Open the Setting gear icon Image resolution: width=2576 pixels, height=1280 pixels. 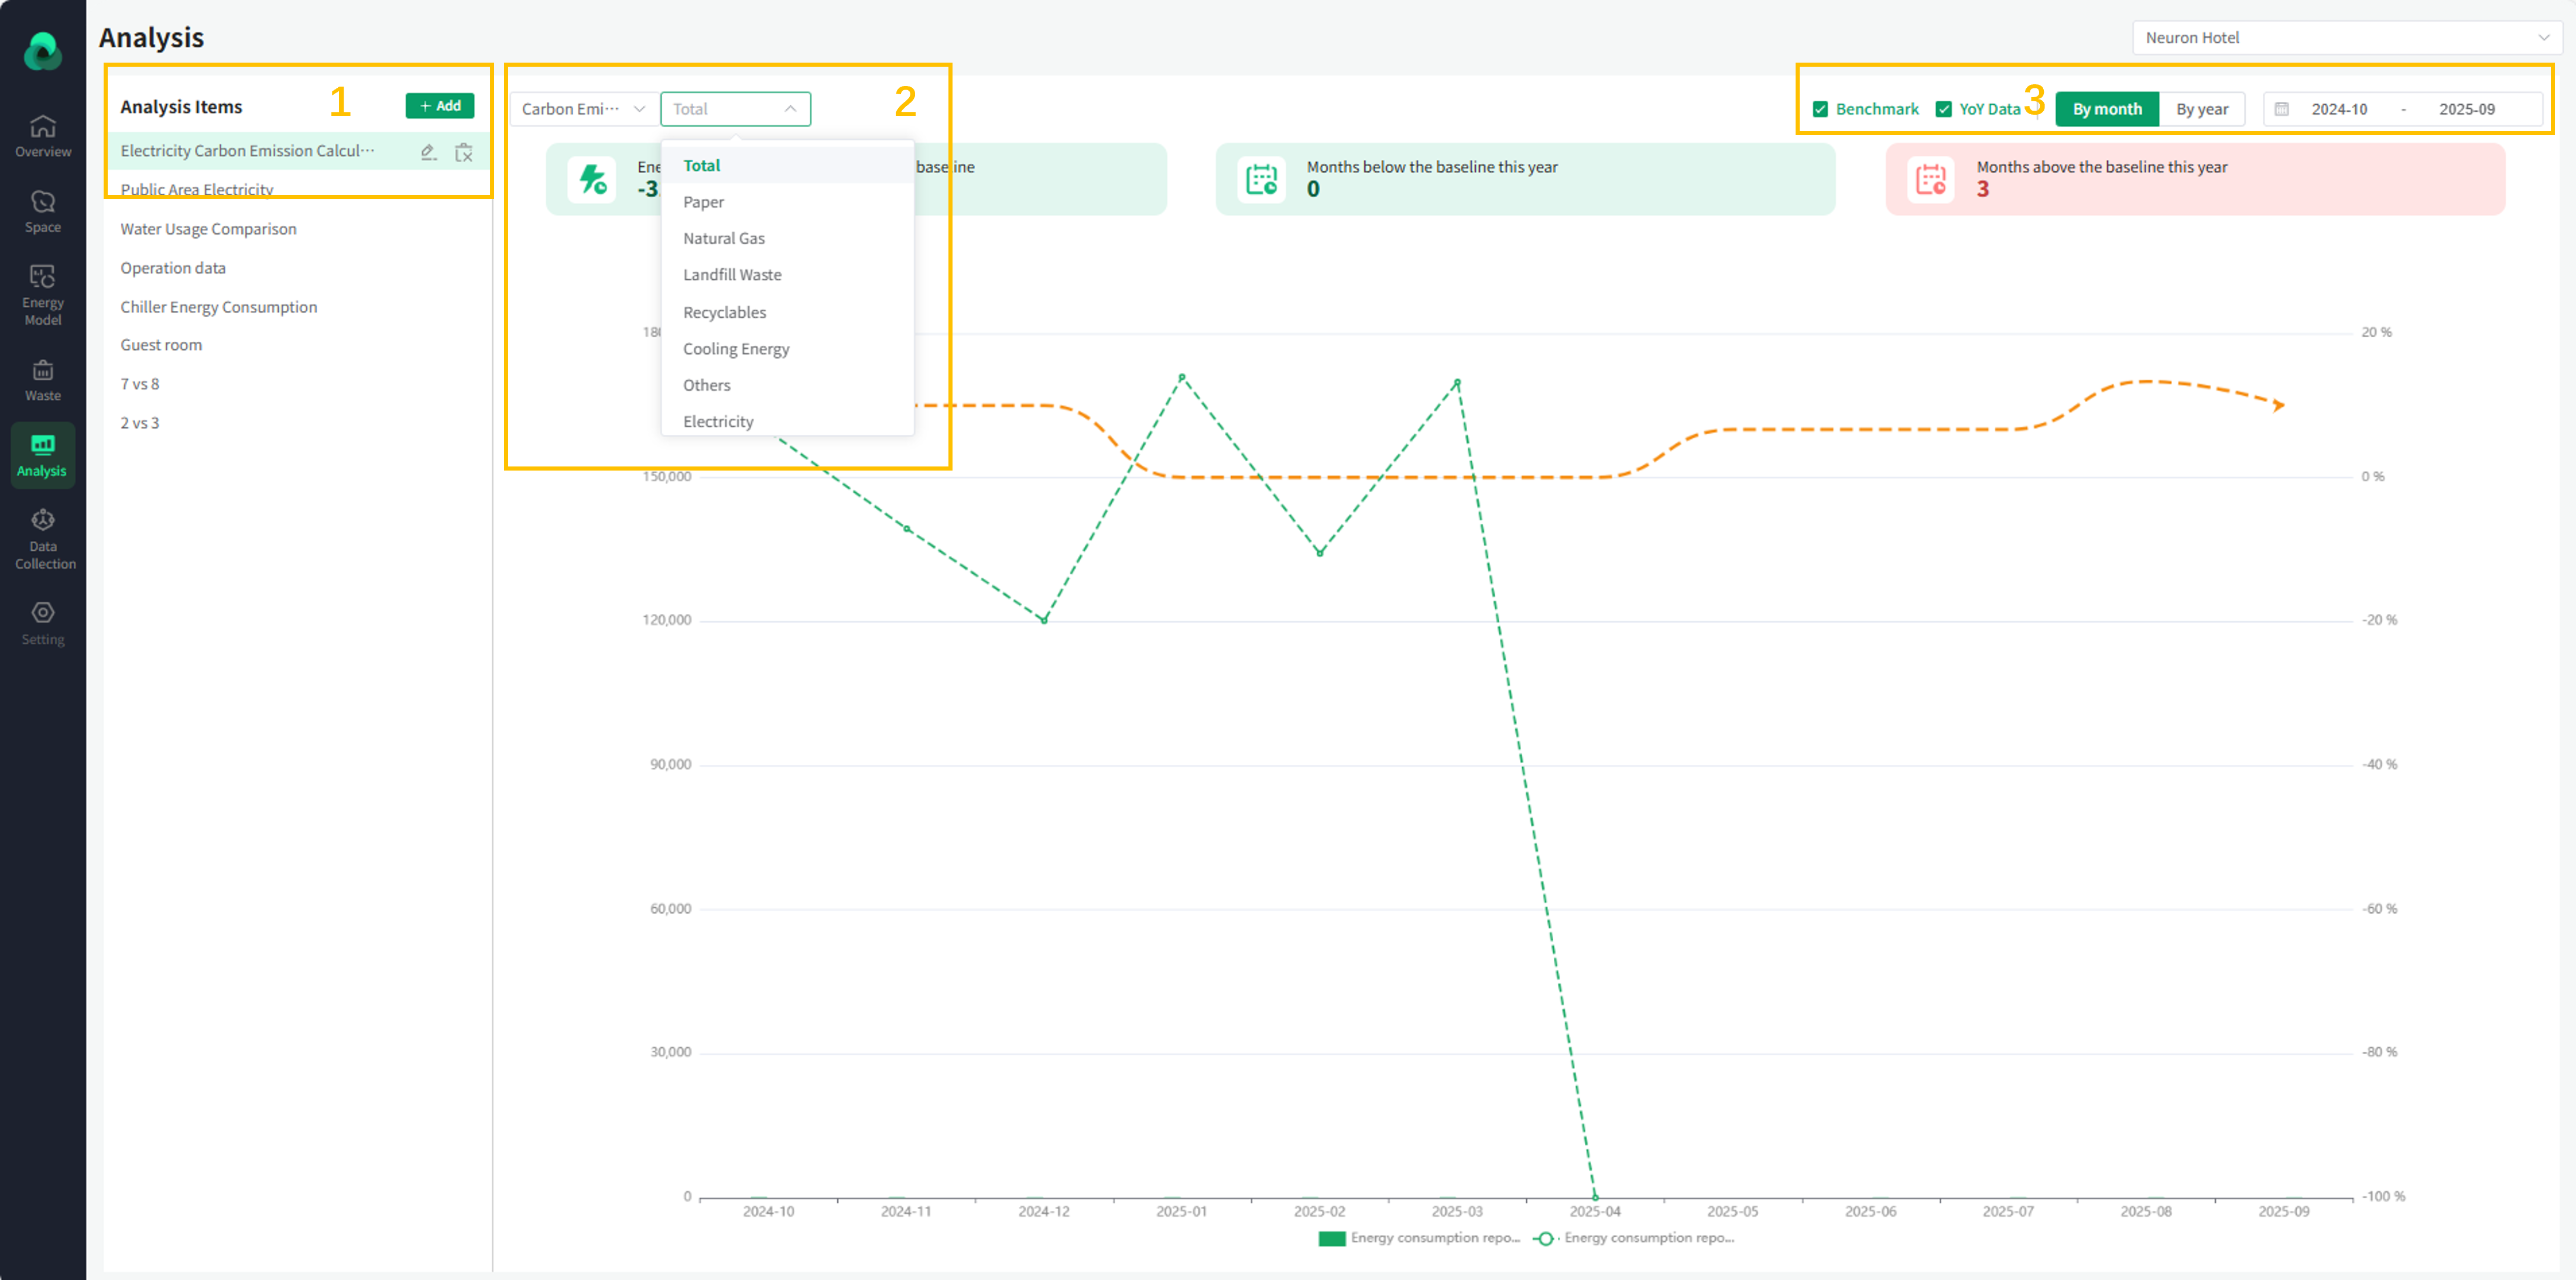click(x=42, y=613)
